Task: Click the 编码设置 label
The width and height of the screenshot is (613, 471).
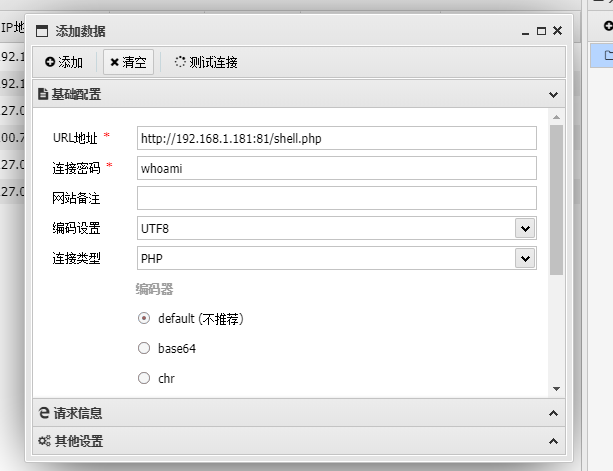Action: 77,228
